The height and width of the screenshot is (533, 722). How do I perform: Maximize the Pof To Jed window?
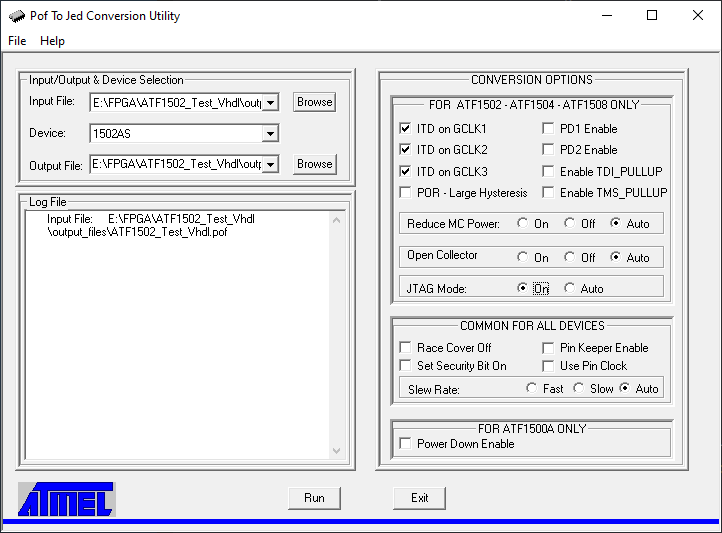click(x=652, y=16)
